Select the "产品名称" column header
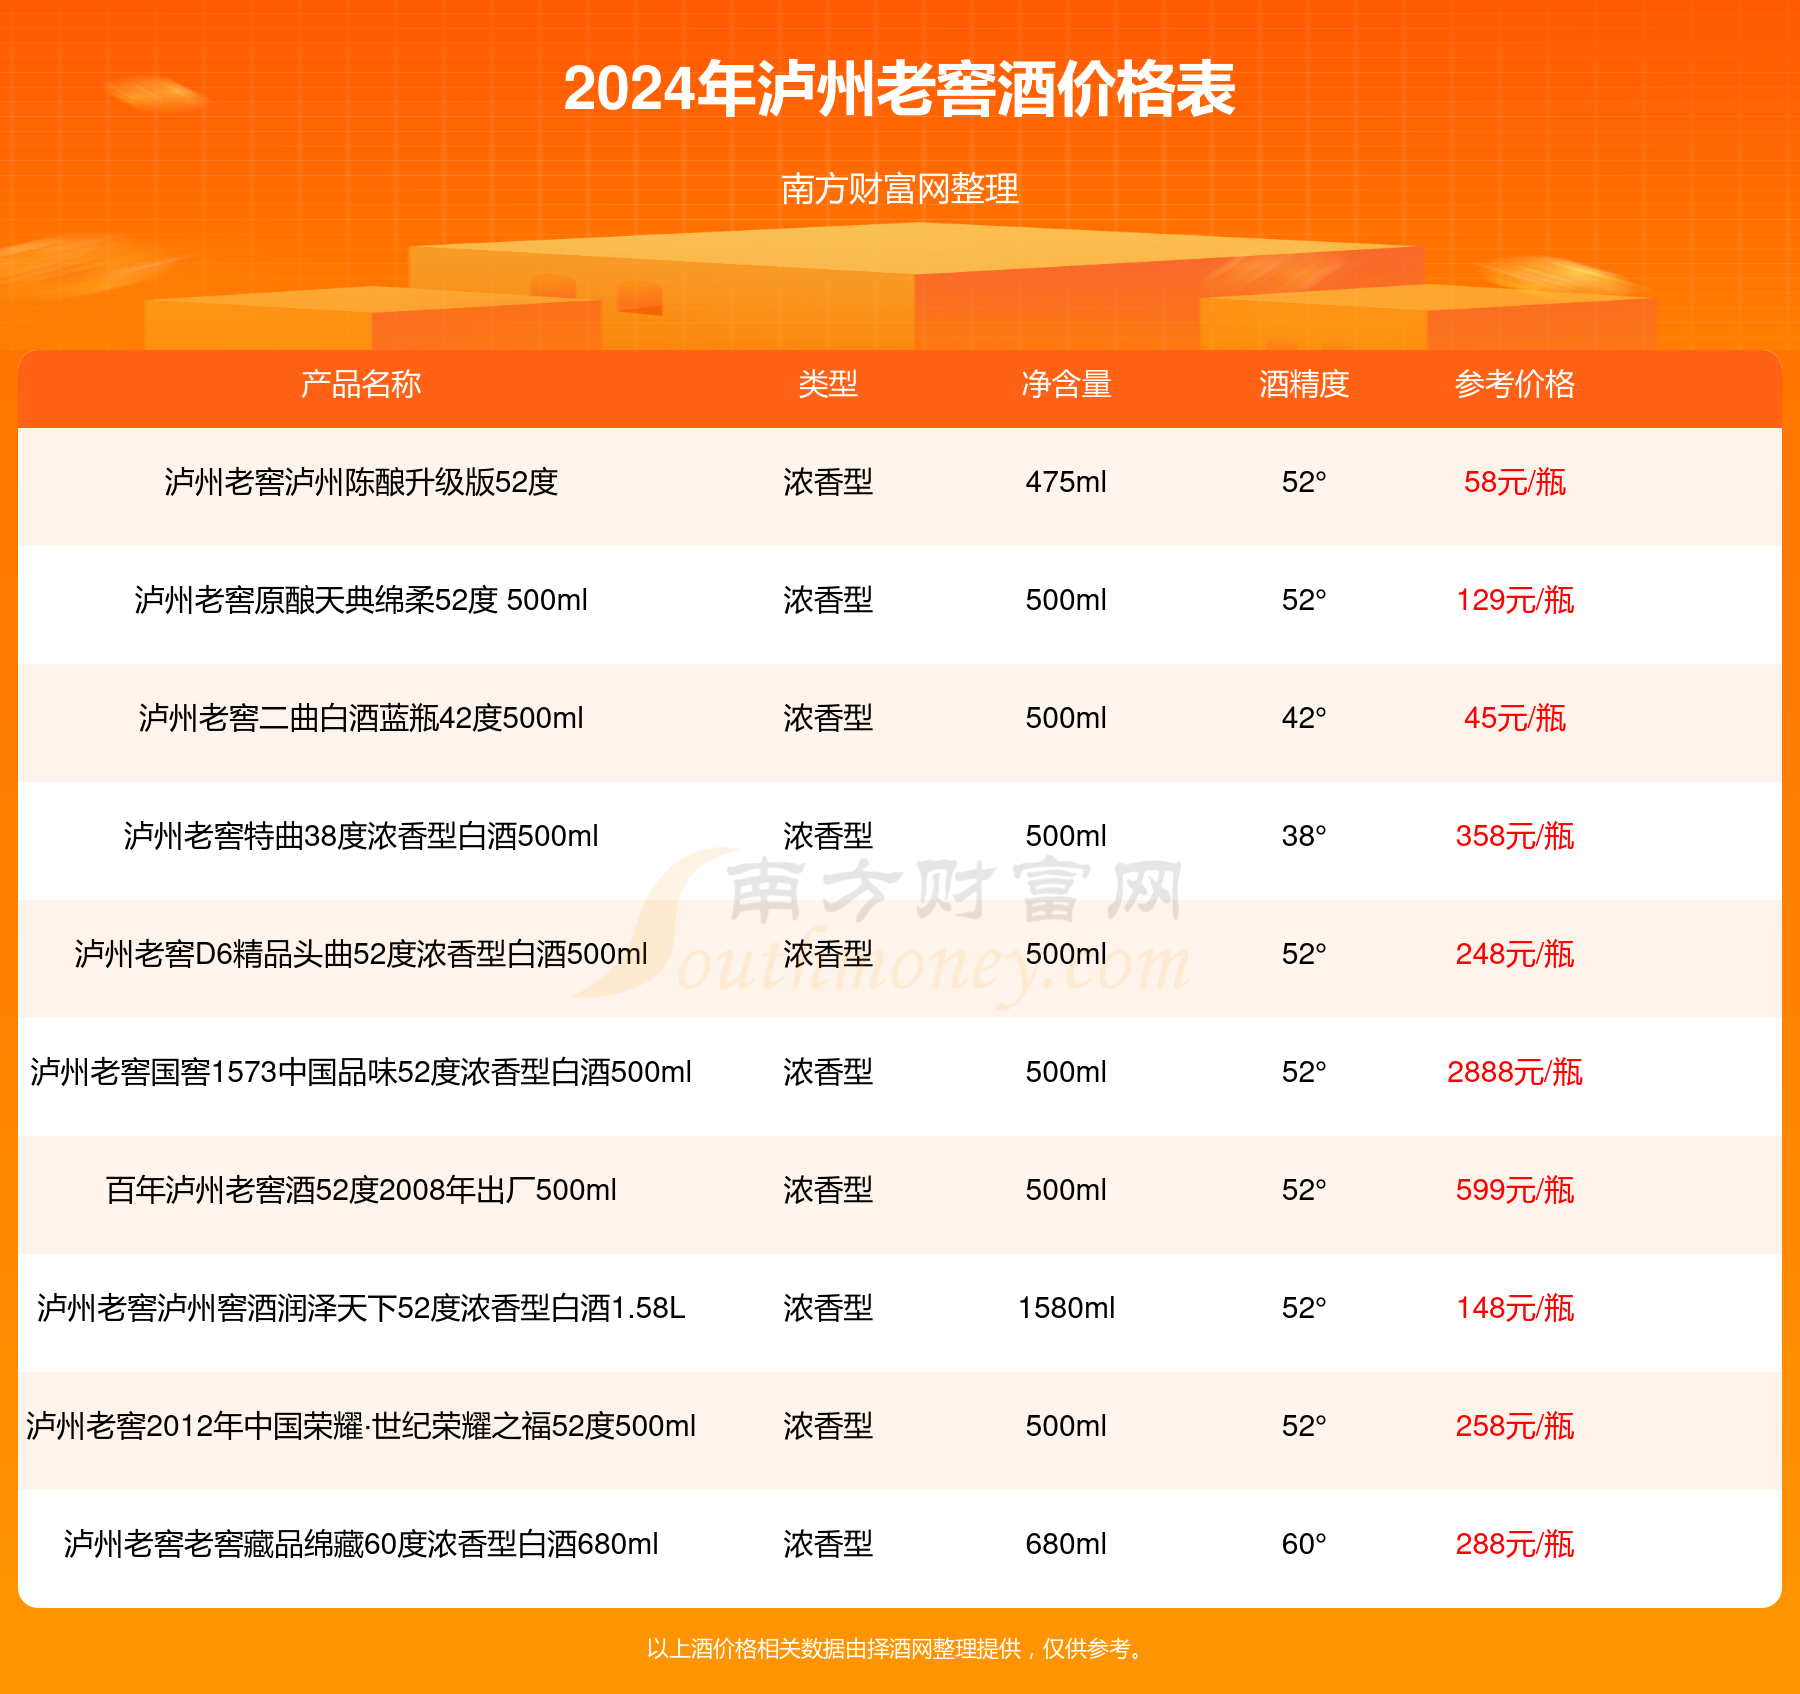 pyautogui.click(x=361, y=384)
